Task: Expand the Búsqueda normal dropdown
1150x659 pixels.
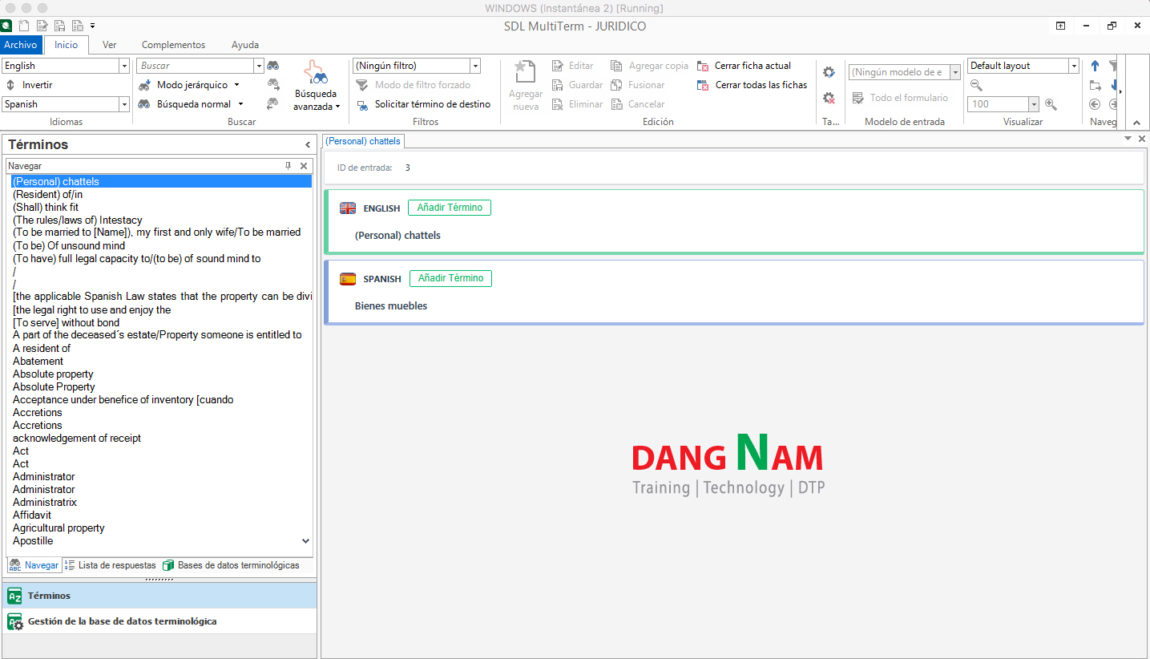Action: [x=241, y=104]
